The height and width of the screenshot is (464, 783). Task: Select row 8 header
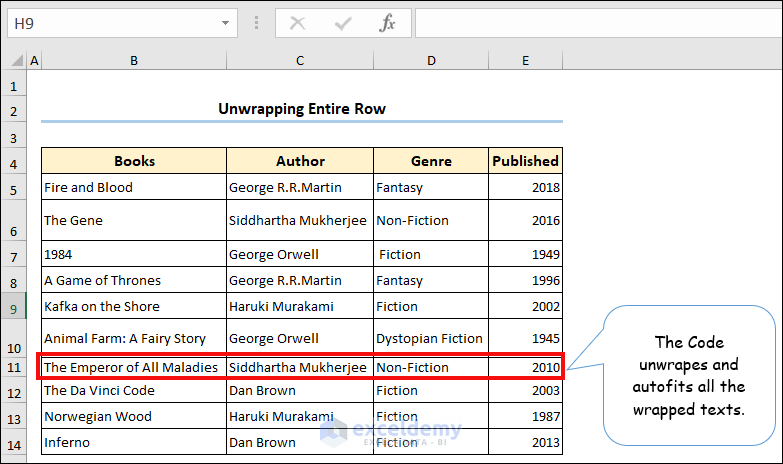coord(13,280)
